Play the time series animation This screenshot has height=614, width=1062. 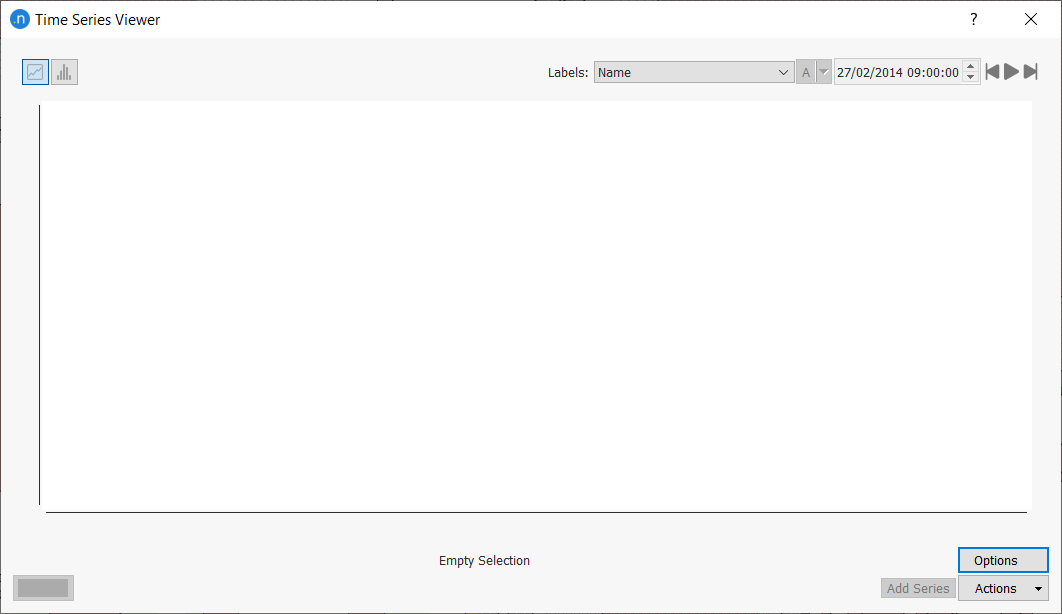point(1012,72)
